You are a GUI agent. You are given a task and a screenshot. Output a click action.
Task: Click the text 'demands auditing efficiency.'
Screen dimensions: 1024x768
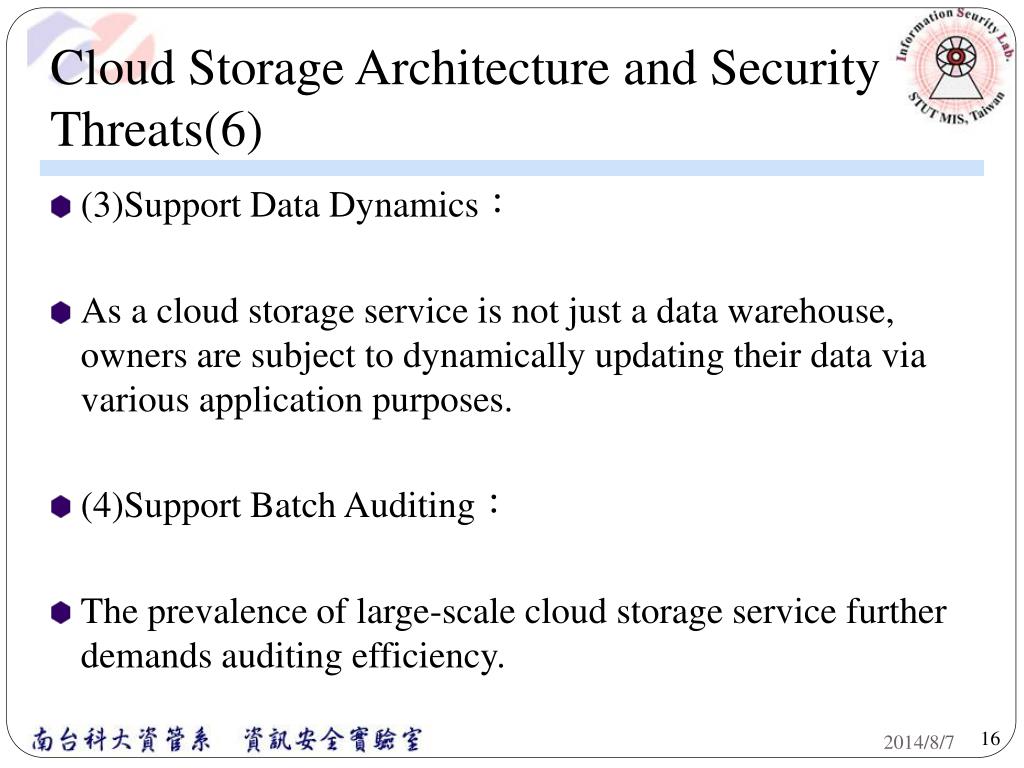click(x=293, y=656)
